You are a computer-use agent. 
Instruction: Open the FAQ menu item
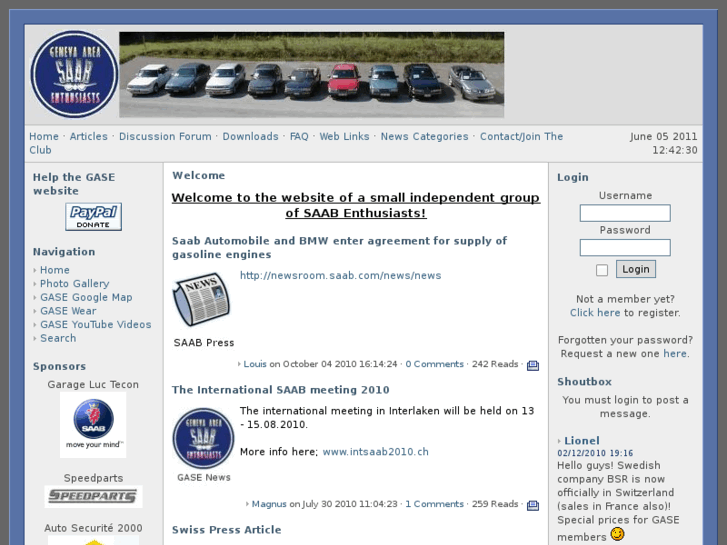click(x=299, y=136)
